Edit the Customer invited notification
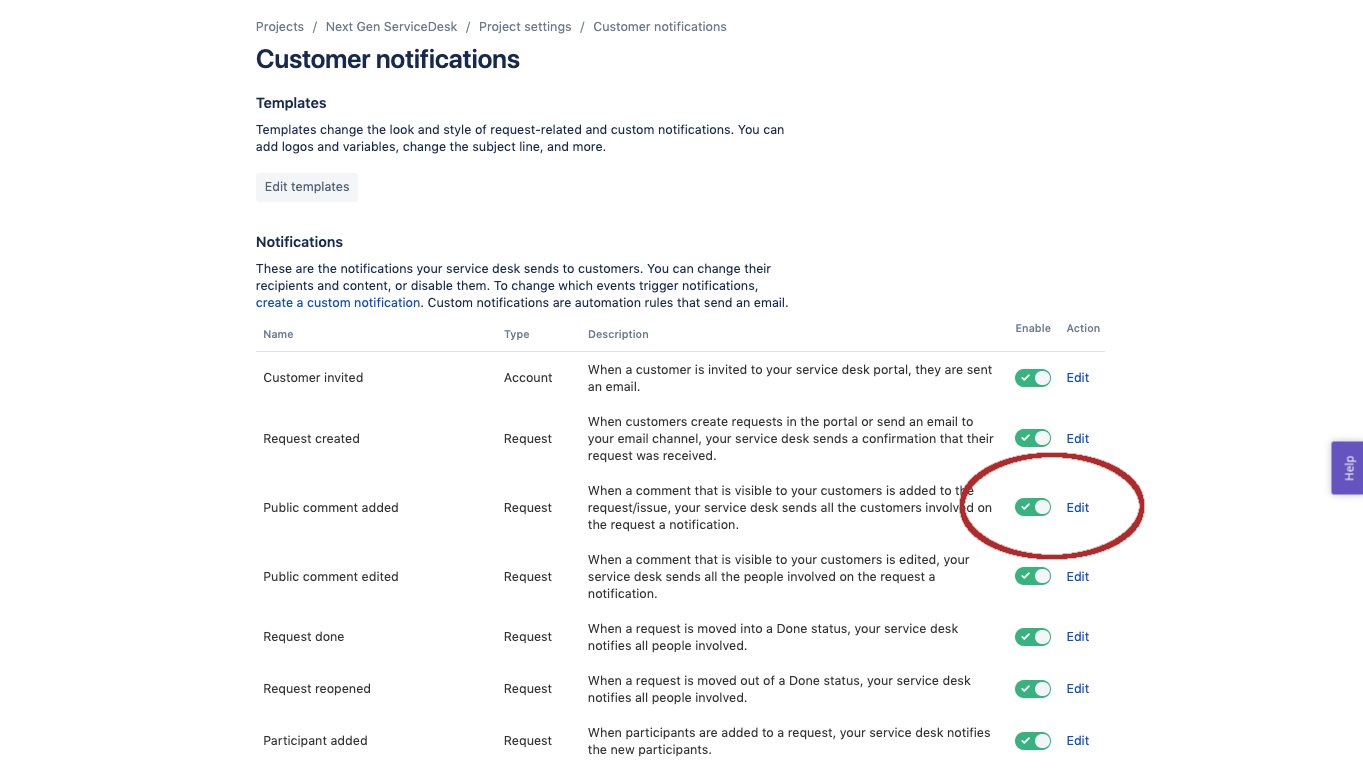Image resolution: width=1363 pixels, height=772 pixels. [1077, 378]
